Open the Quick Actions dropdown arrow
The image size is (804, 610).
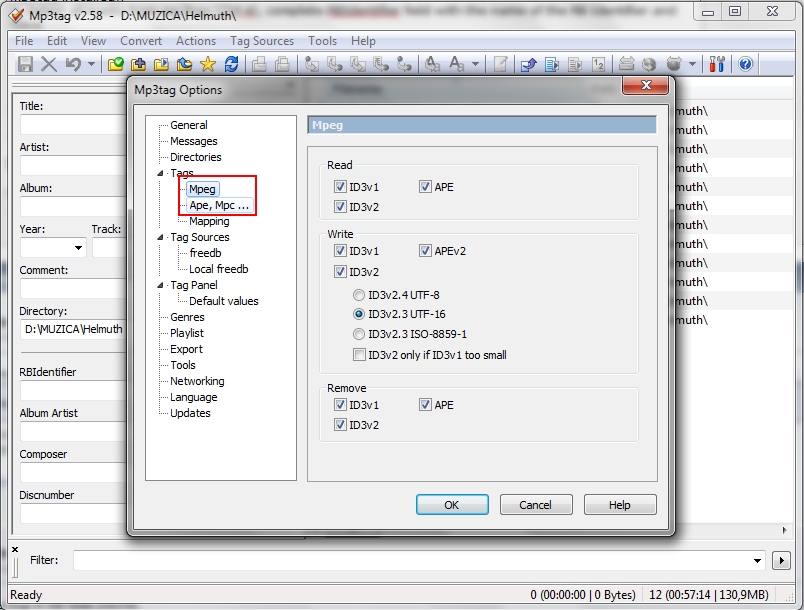click(x=475, y=64)
